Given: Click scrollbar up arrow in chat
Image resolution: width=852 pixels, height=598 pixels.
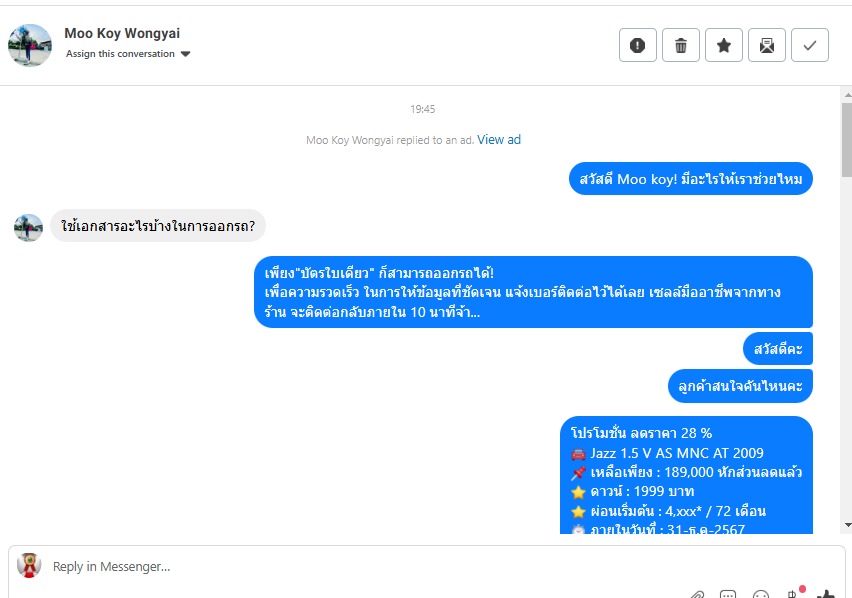Looking at the screenshot, I should point(847,95).
